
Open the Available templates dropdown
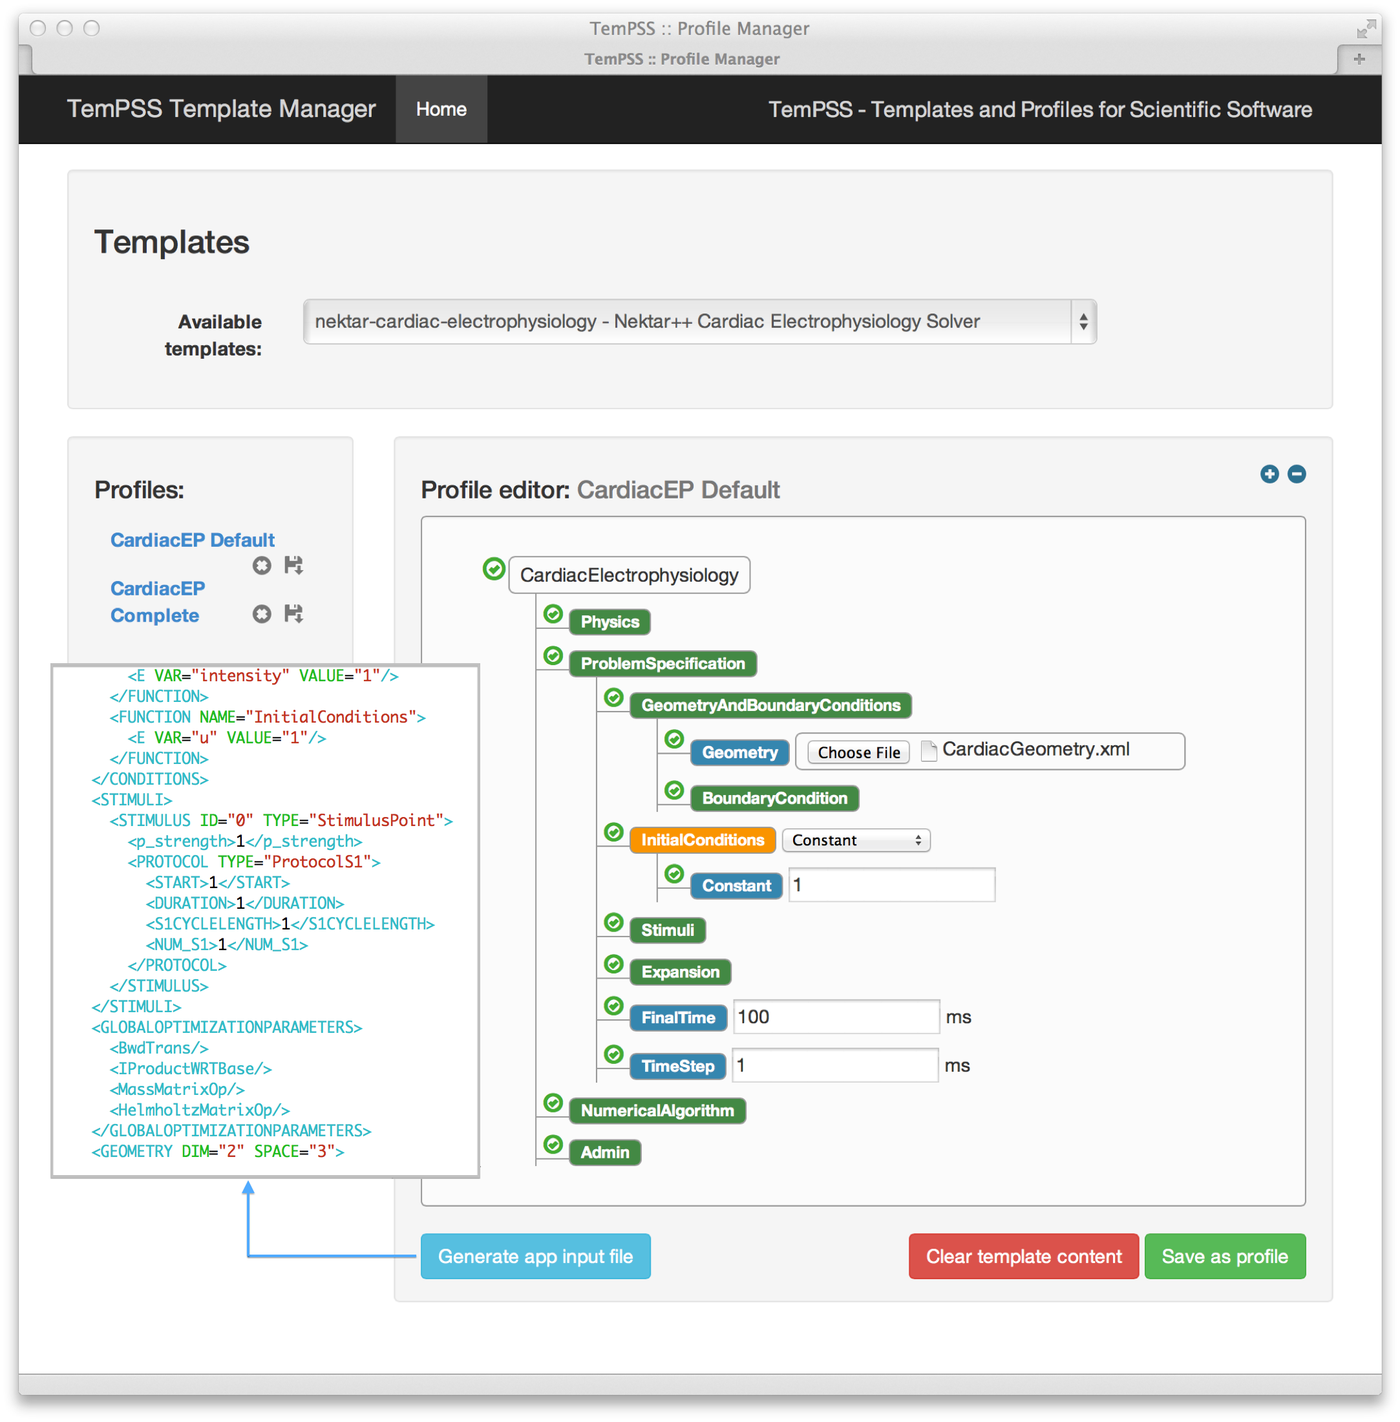tap(700, 322)
